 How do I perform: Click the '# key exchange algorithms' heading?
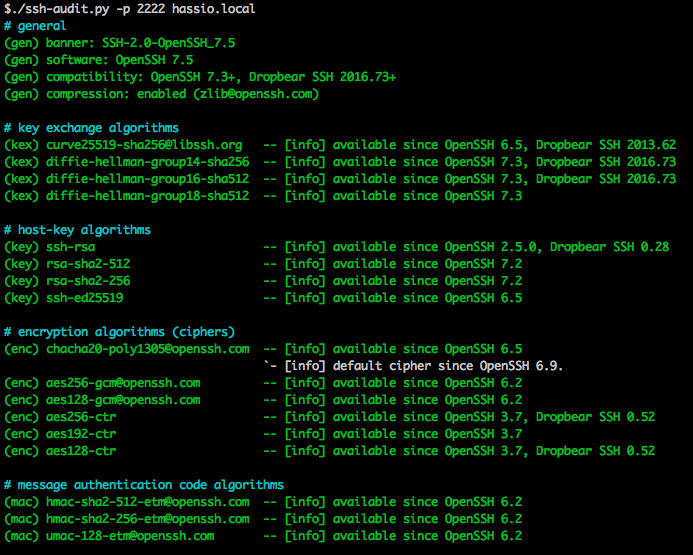coord(91,128)
